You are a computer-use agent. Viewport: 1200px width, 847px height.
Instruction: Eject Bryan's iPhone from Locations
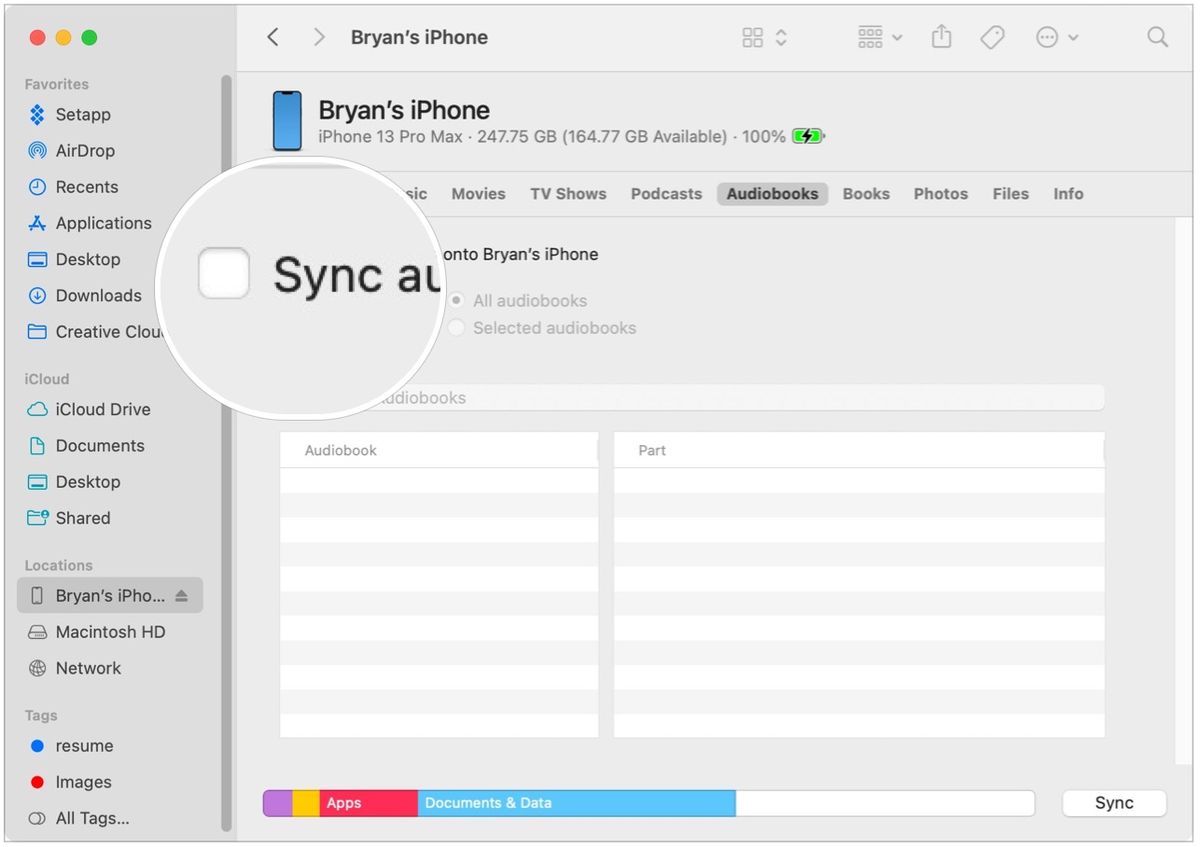[182, 595]
